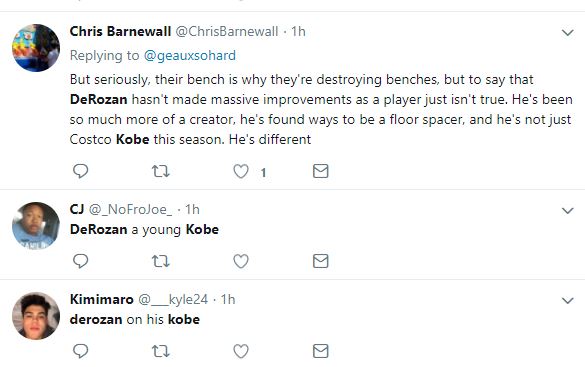Expand the options chevron on CJ's tweet
The image size is (585, 367).
click(x=567, y=211)
